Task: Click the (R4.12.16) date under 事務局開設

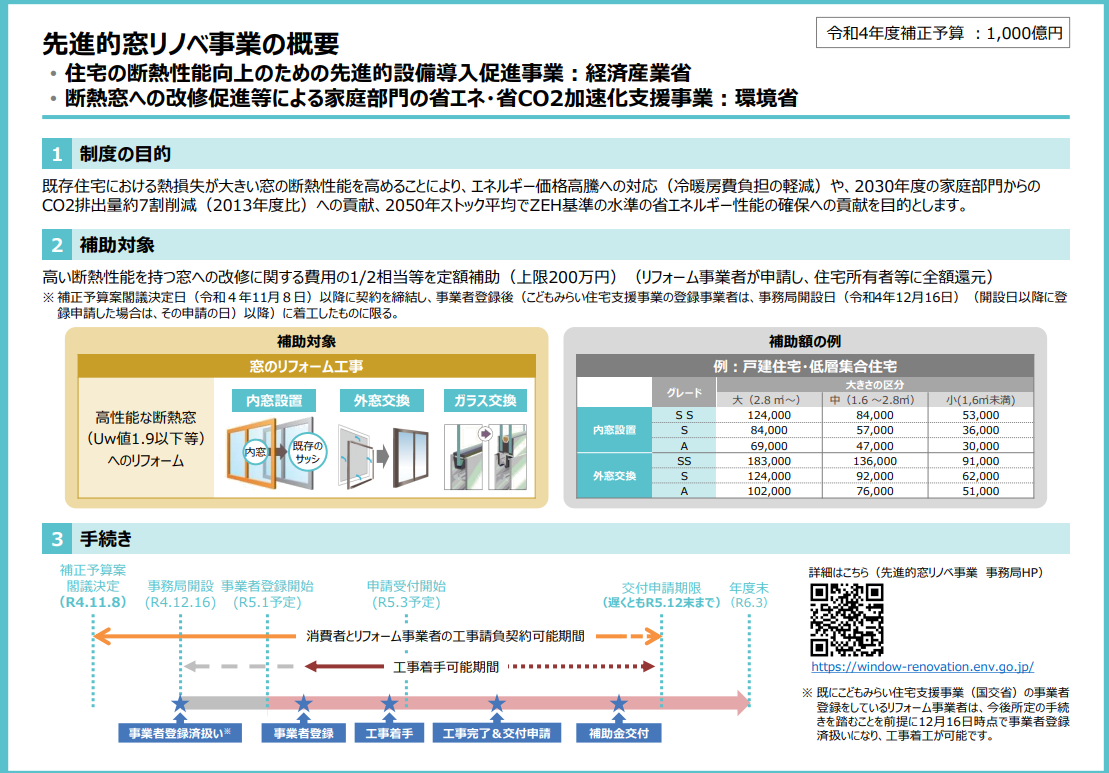Action: (x=180, y=603)
